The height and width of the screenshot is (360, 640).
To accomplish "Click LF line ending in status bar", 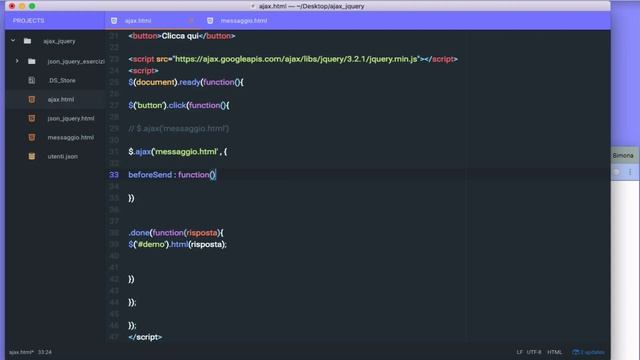I will point(519,352).
